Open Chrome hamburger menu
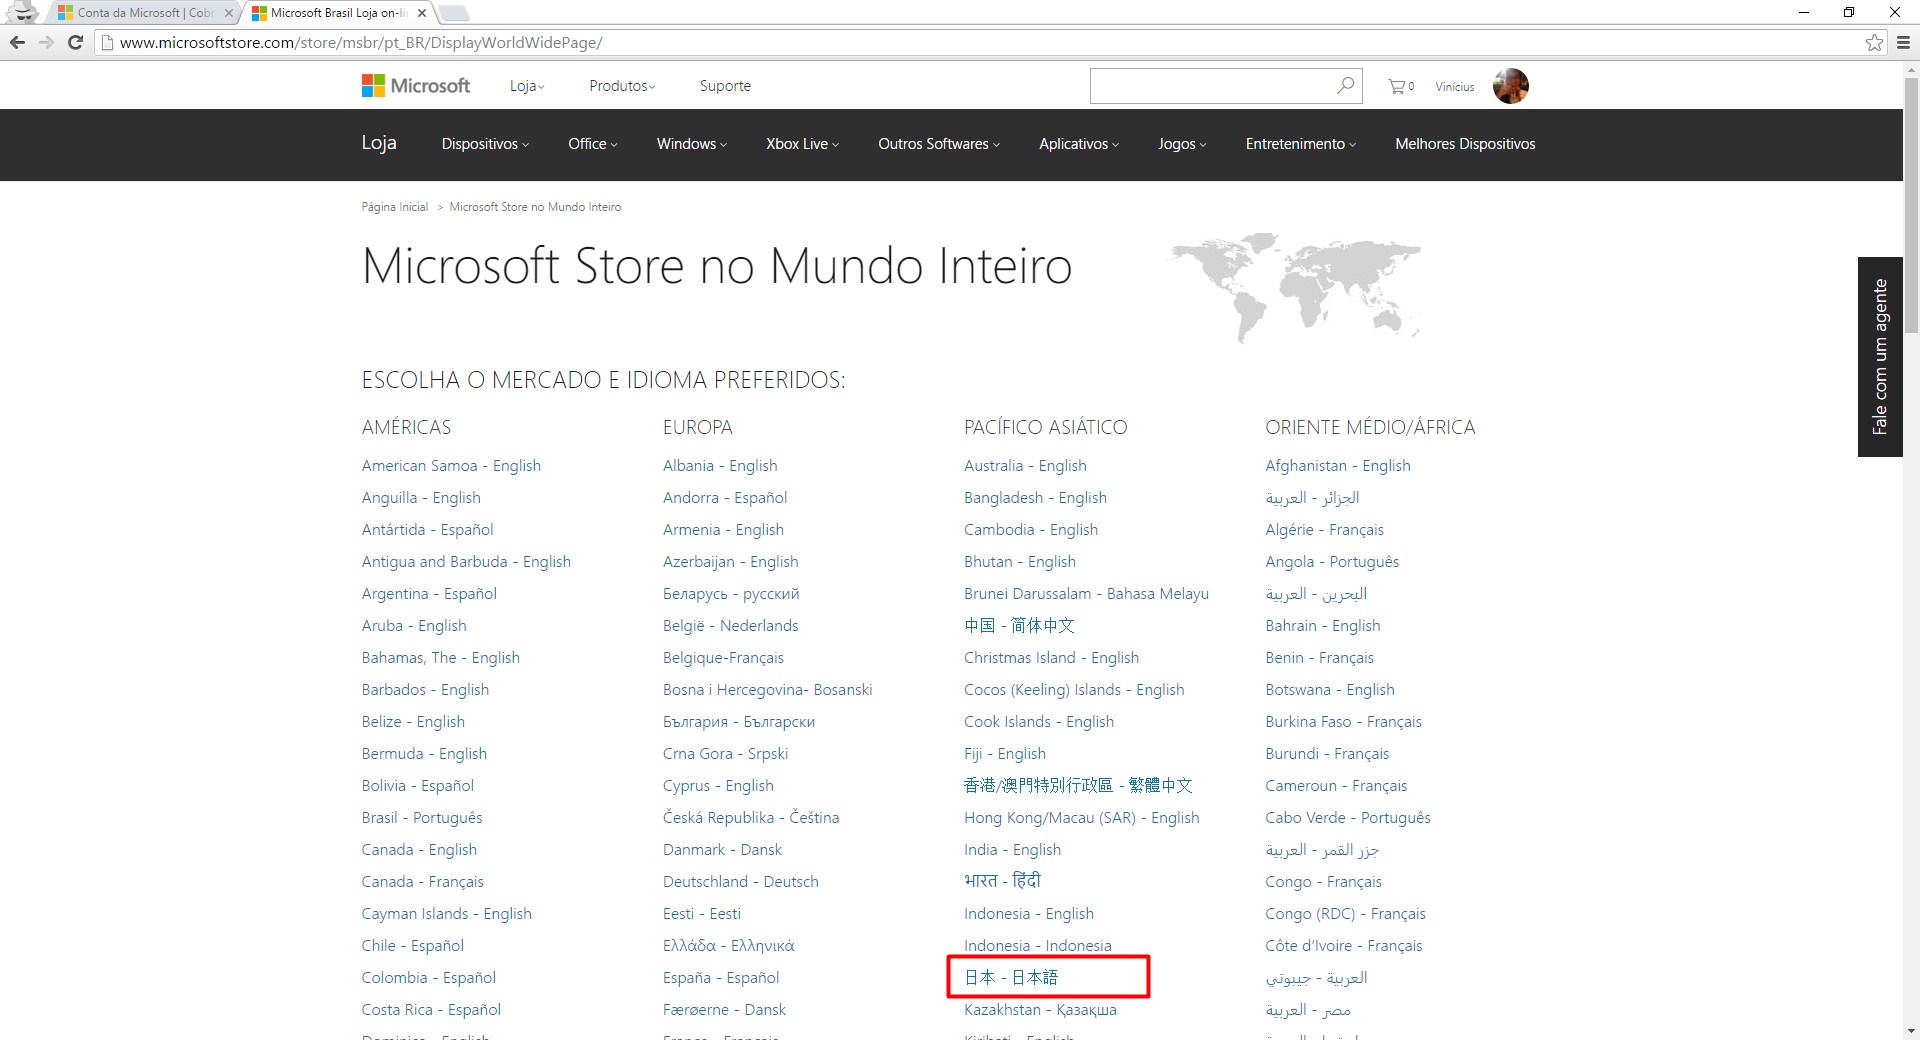This screenshot has height=1040, width=1920. click(x=1903, y=42)
